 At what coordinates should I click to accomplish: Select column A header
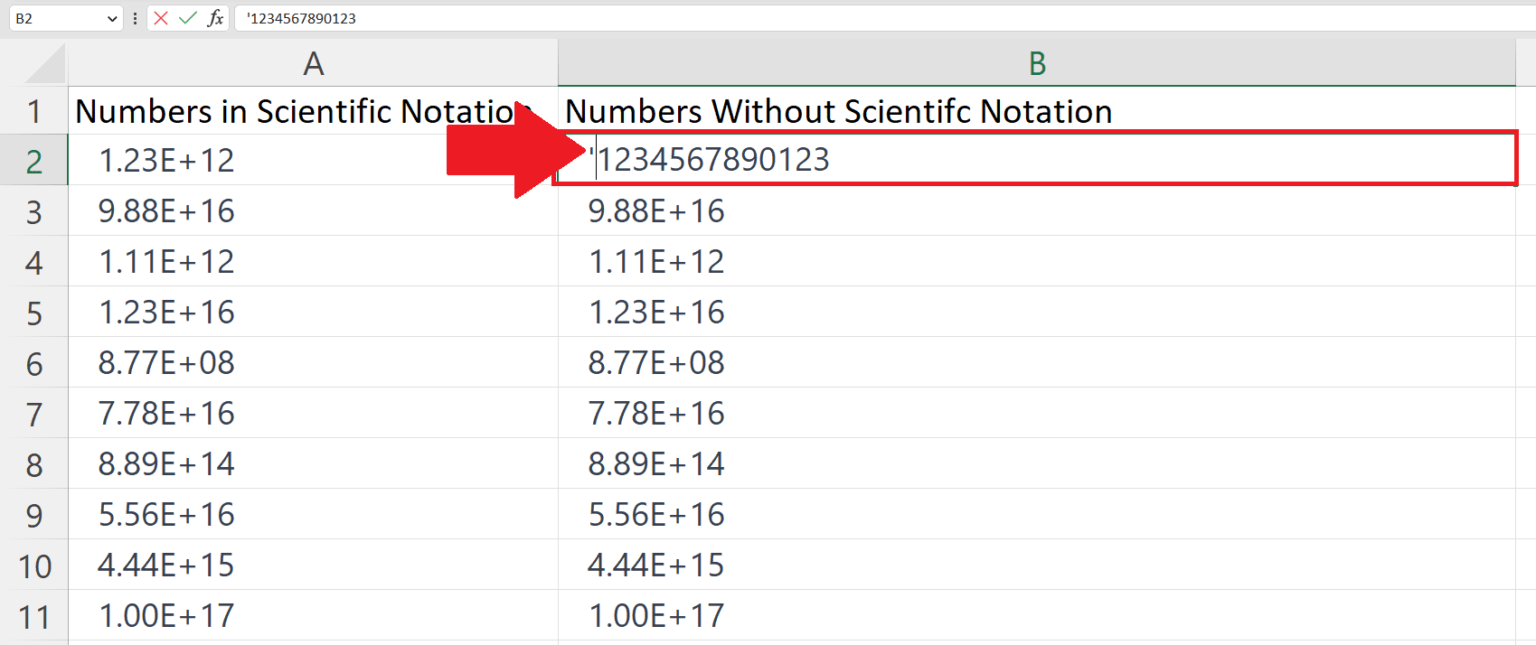(313, 62)
